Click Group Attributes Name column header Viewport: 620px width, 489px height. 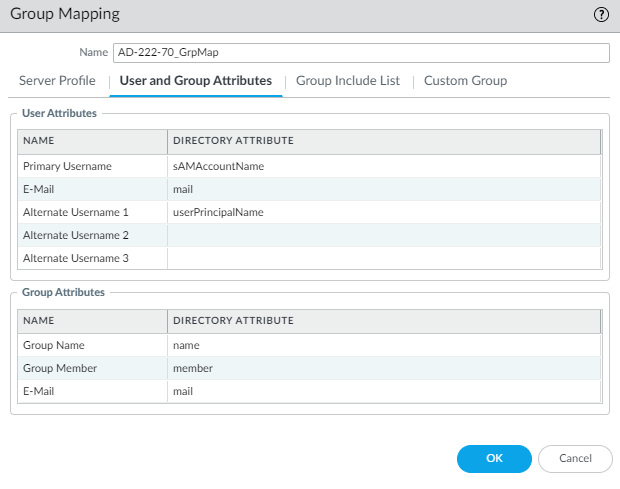point(92,320)
